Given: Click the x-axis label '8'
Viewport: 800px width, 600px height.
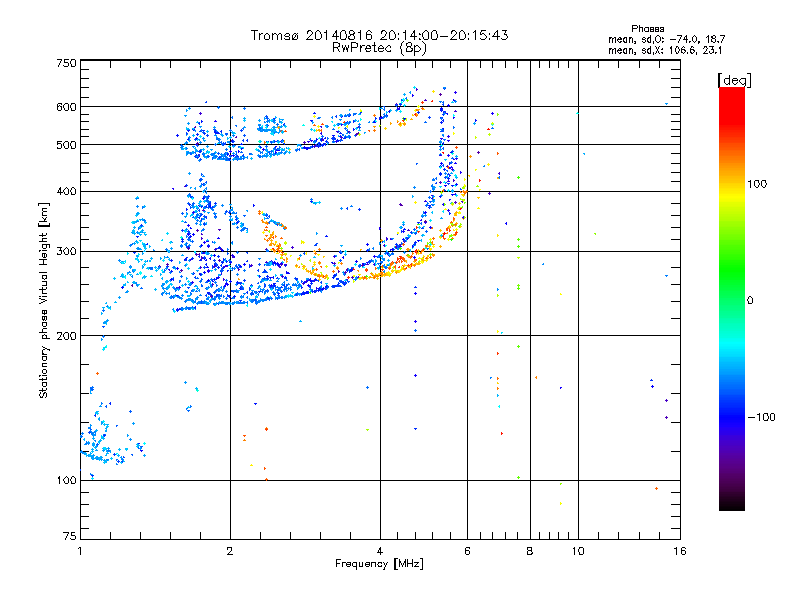Looking at the screenshot, I should pos(530,551).
